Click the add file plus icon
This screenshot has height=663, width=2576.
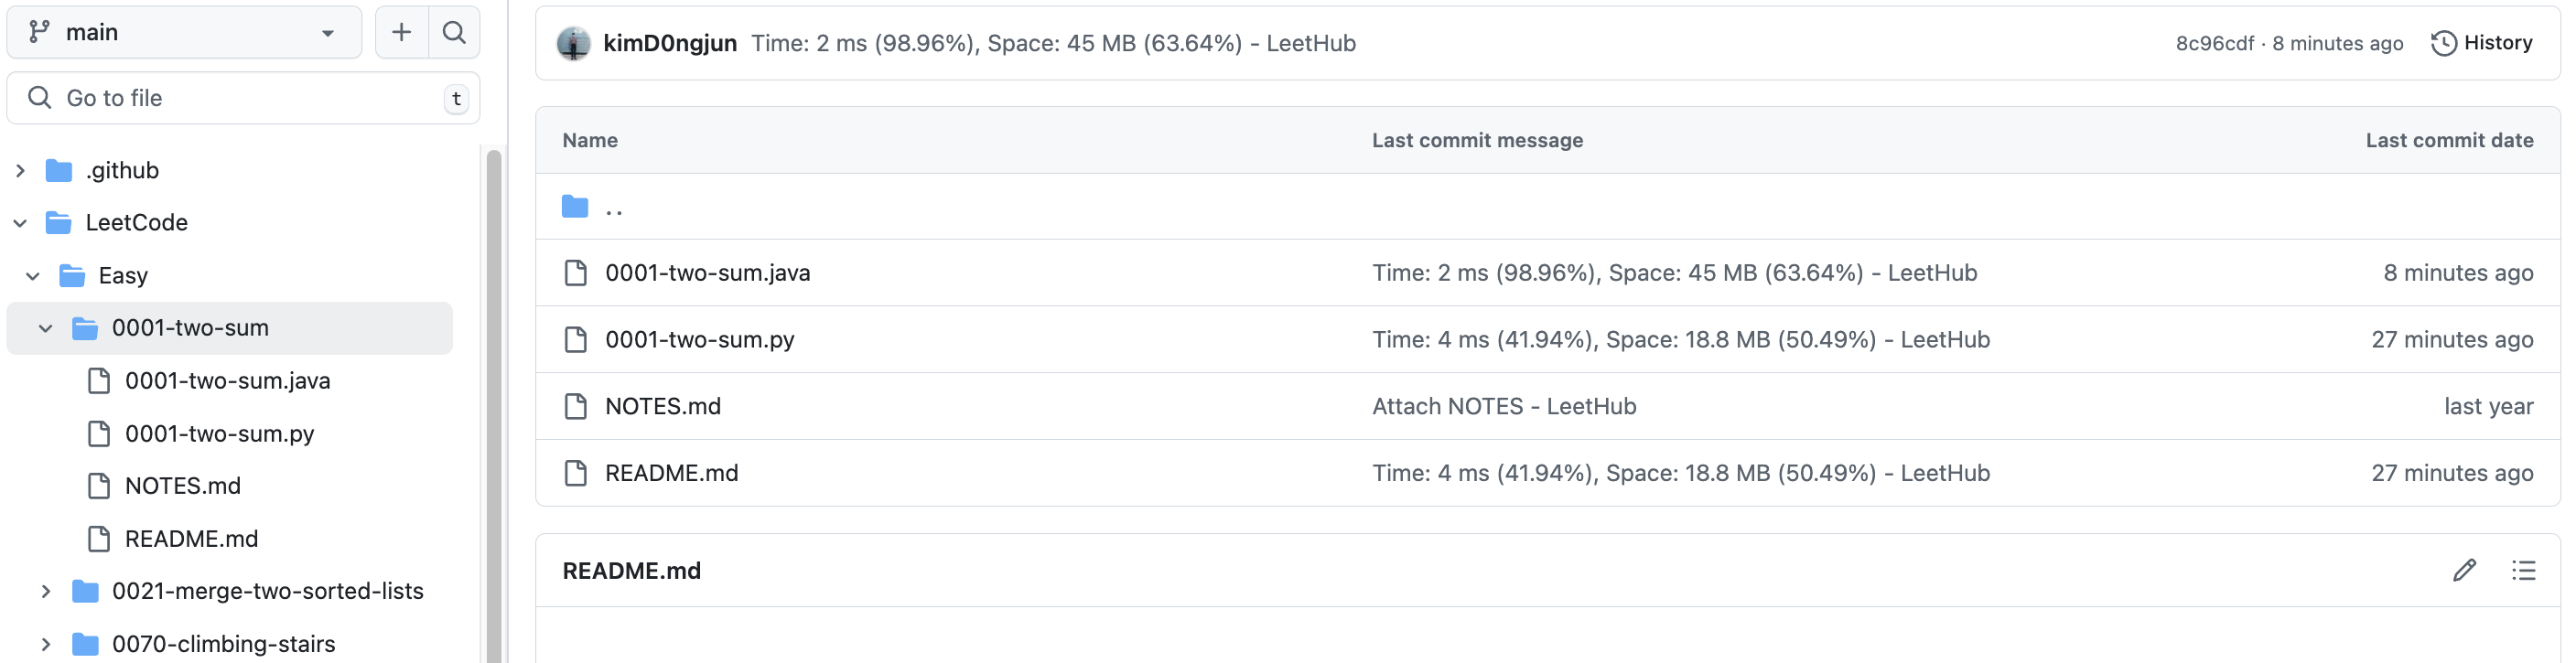point(401,32)
